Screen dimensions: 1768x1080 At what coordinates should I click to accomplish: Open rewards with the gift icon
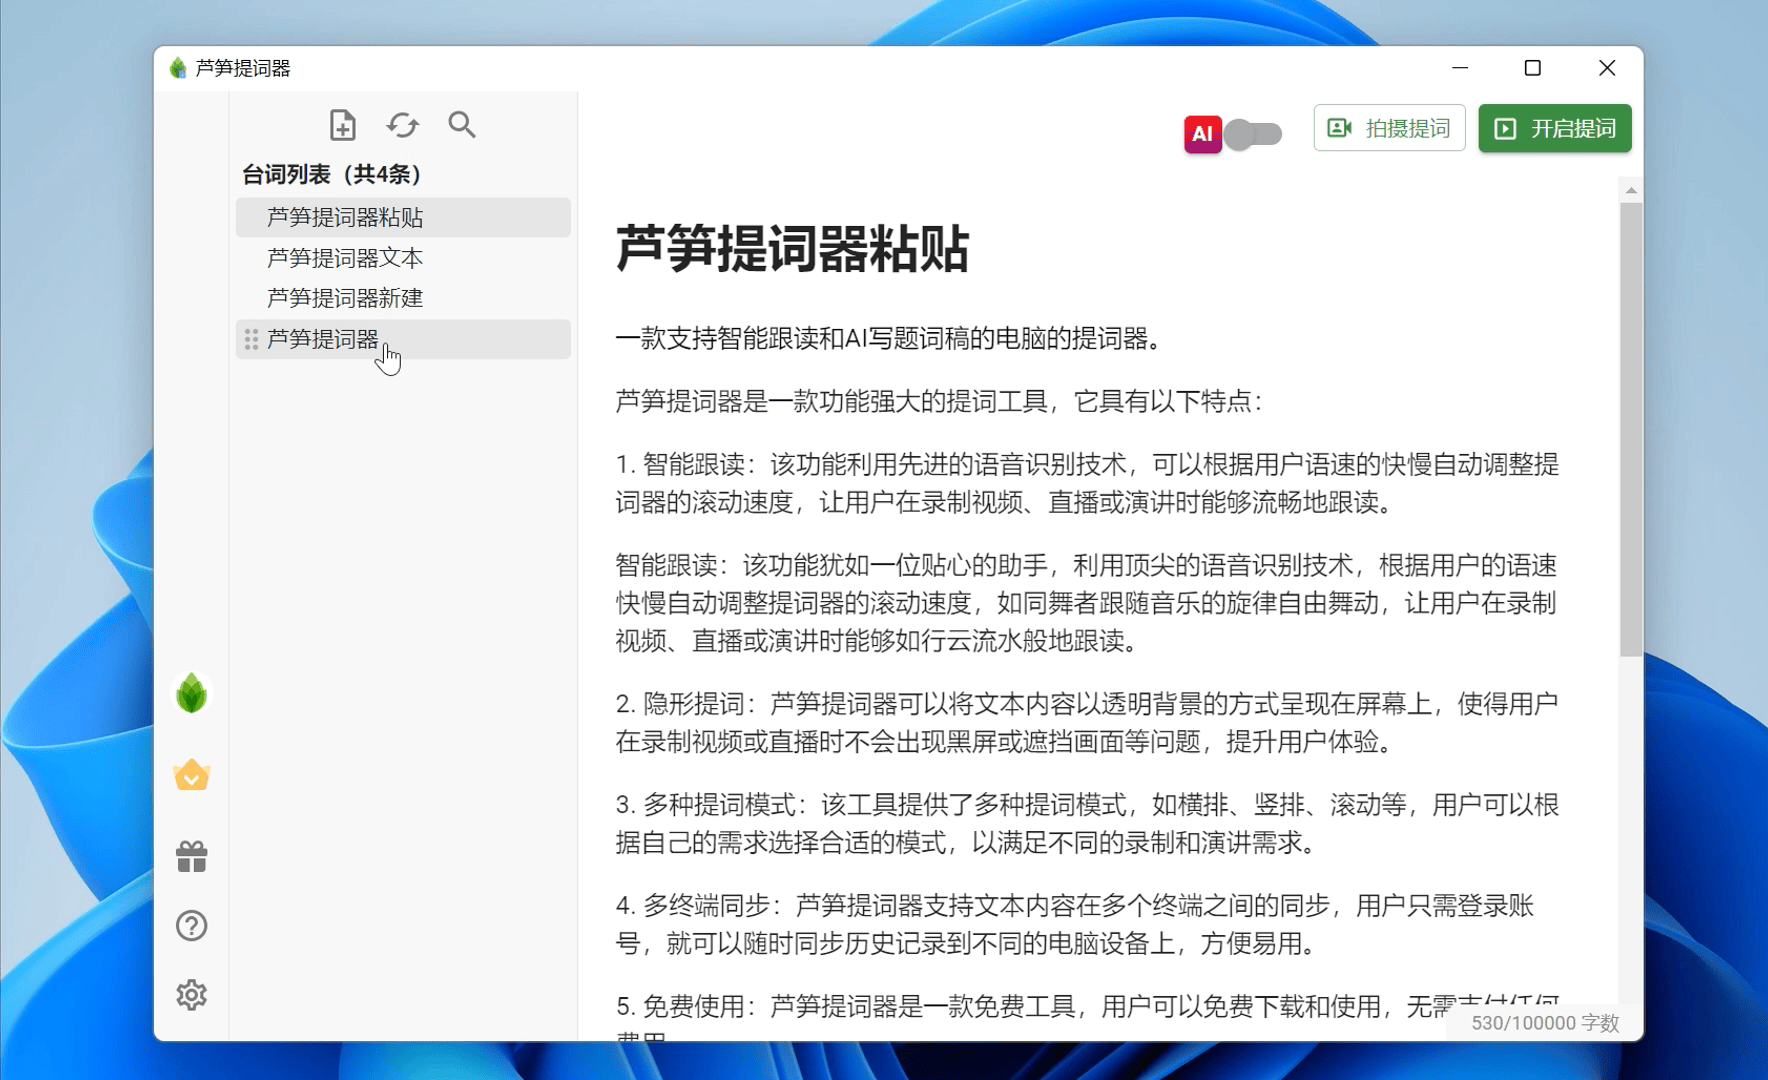pos(190,855)
